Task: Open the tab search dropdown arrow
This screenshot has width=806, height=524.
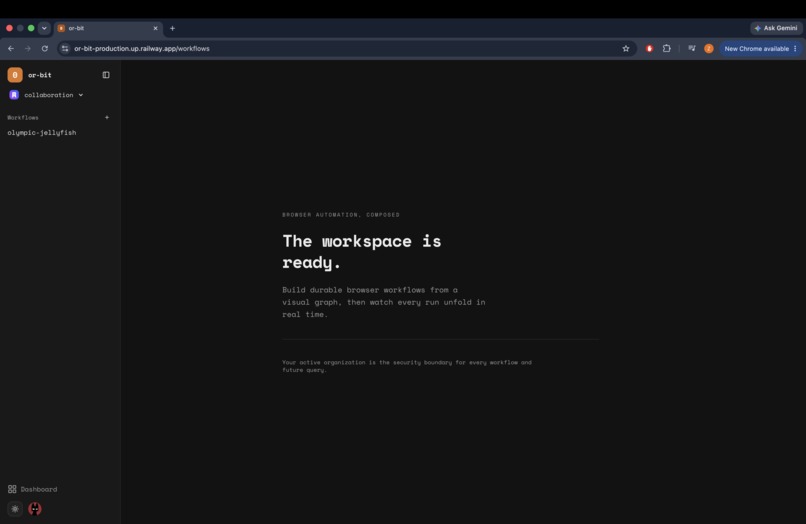Action: (44, 28)
